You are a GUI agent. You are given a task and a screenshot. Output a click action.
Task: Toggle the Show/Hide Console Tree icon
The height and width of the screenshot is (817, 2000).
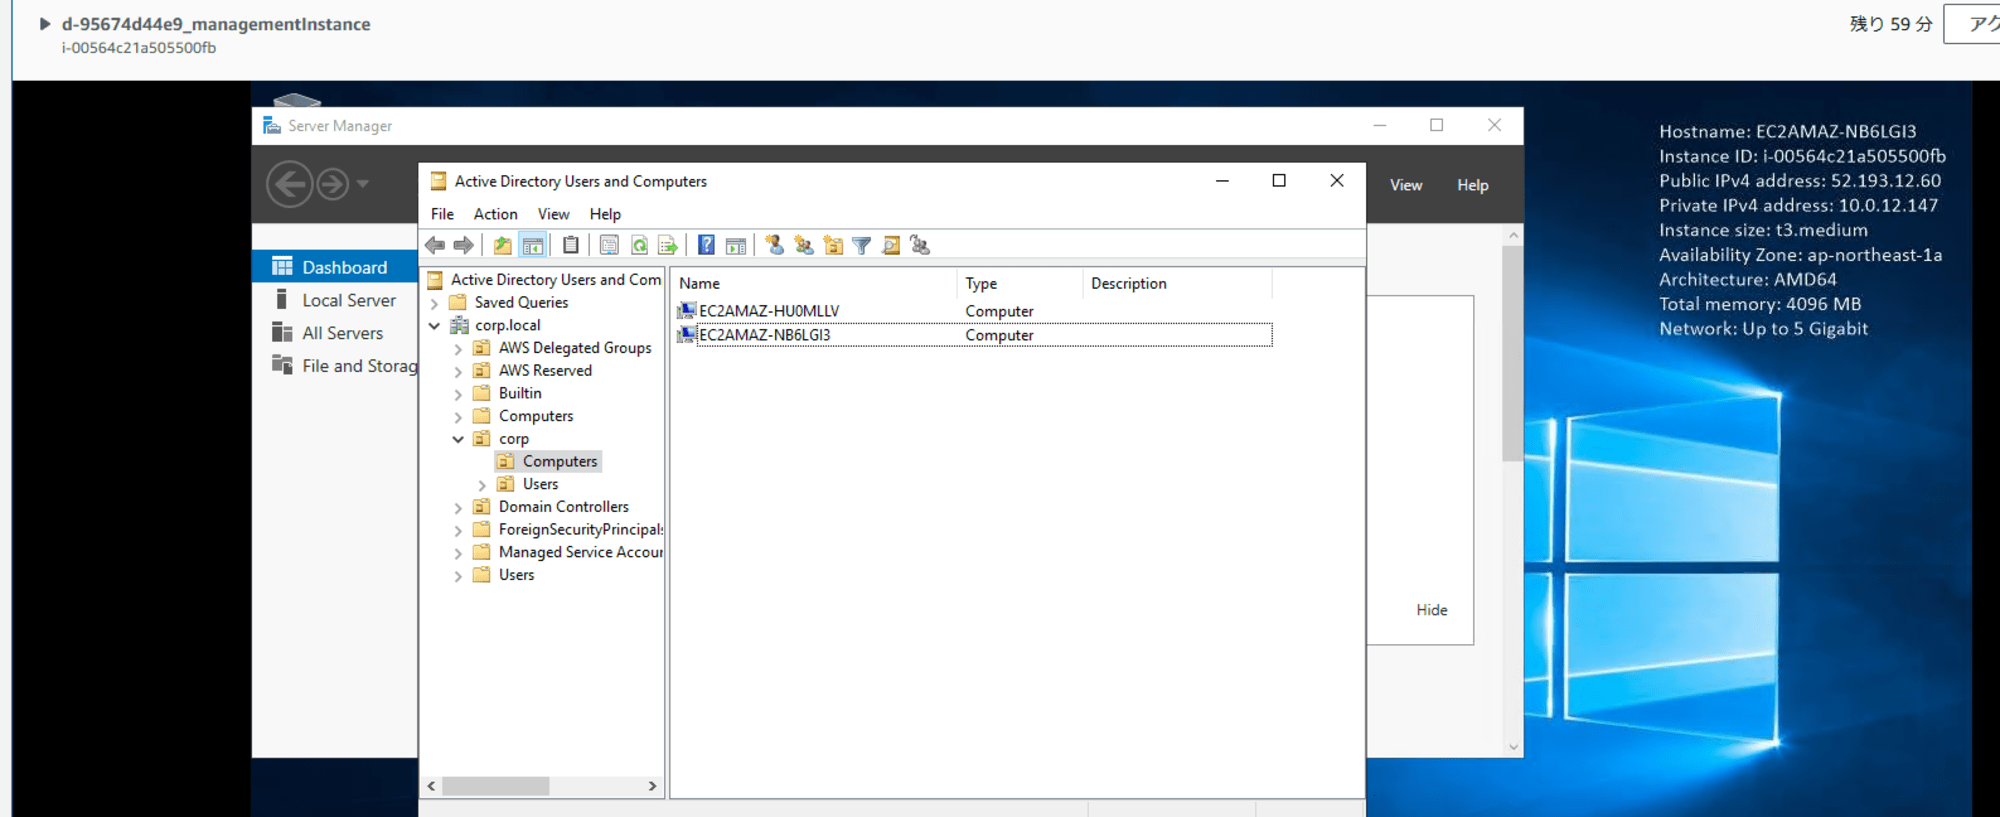click(x=533, y=245)
